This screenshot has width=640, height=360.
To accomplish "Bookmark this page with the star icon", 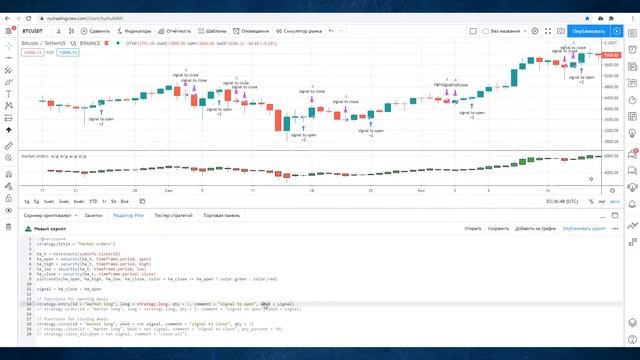I will (x=587, y=18).
